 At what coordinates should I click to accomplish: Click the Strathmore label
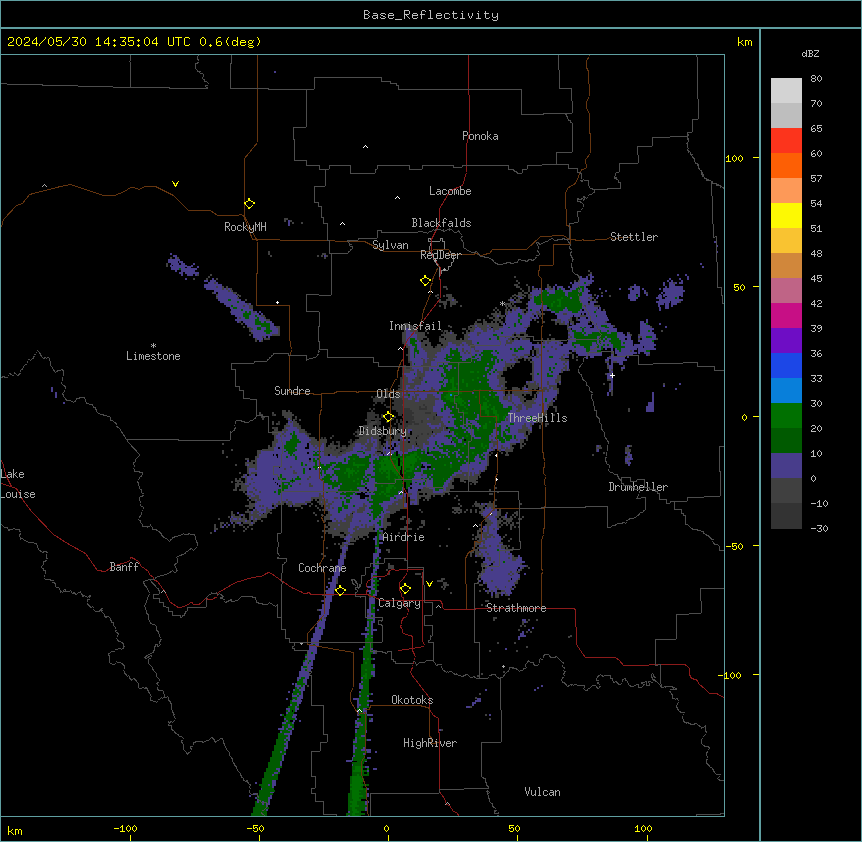tap(516, 608)
